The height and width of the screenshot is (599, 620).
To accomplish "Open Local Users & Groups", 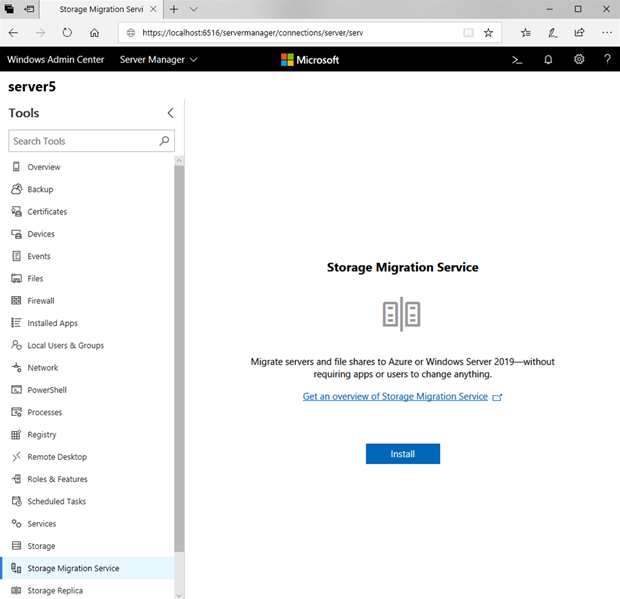I will point(87,345).
